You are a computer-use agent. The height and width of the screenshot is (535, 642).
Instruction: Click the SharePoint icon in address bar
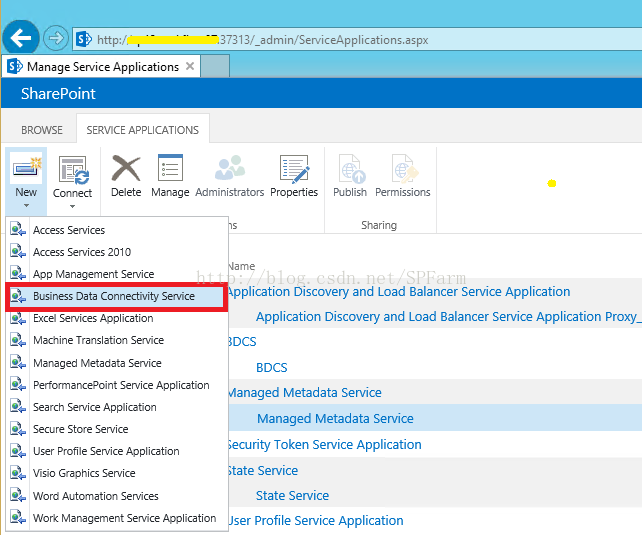tap(84, 40)
